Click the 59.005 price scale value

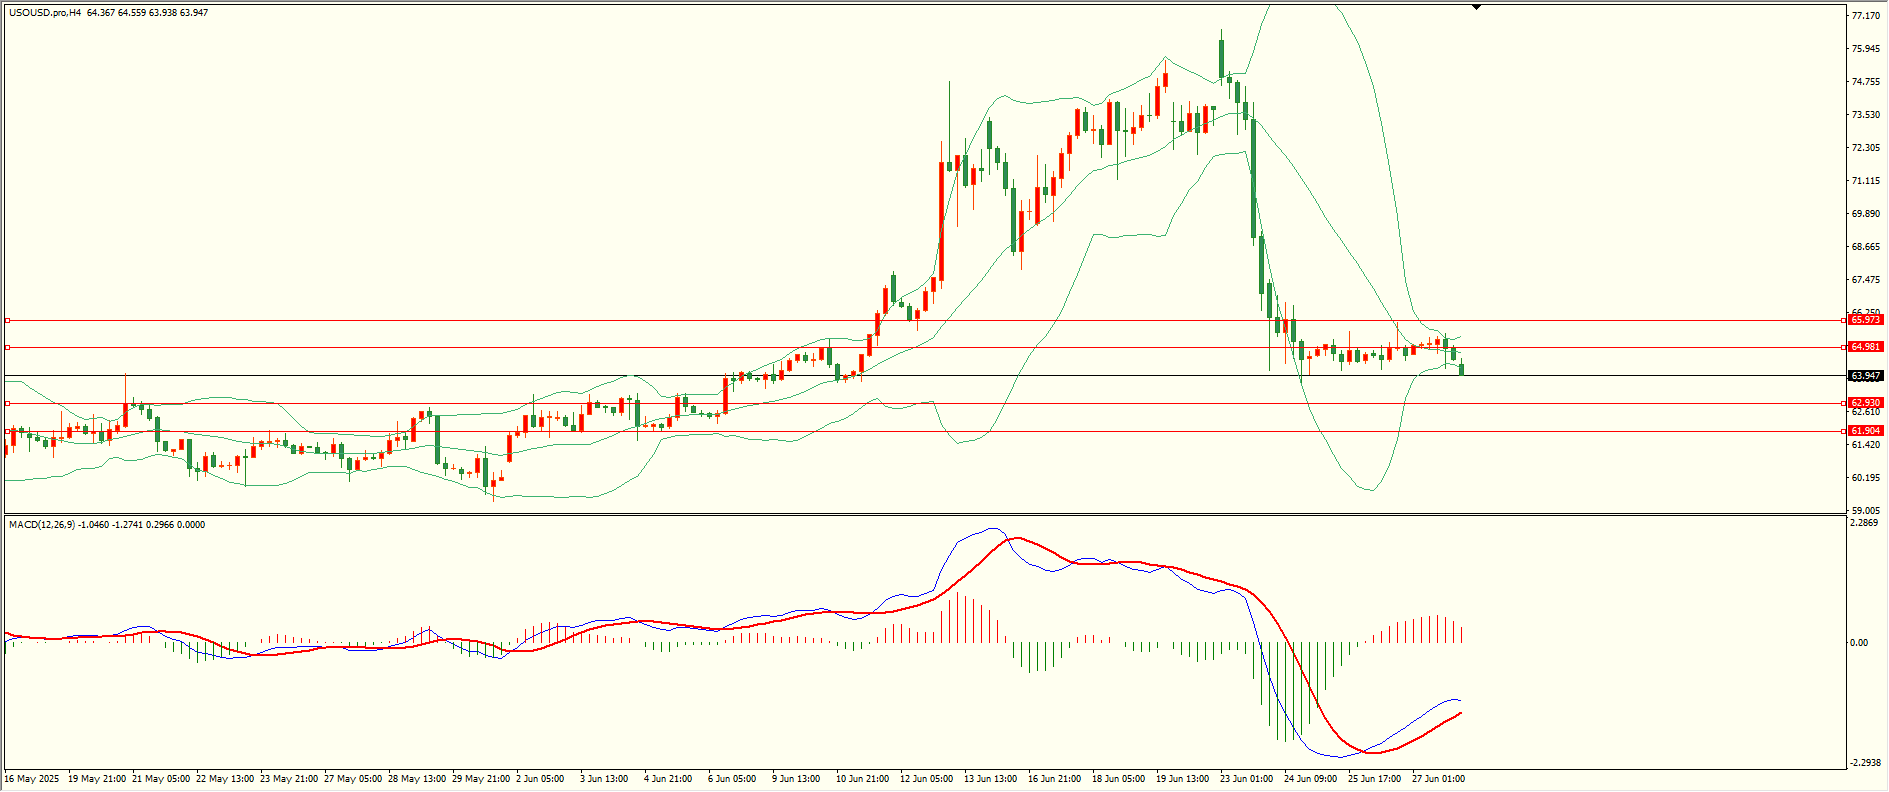point(1867,511)
